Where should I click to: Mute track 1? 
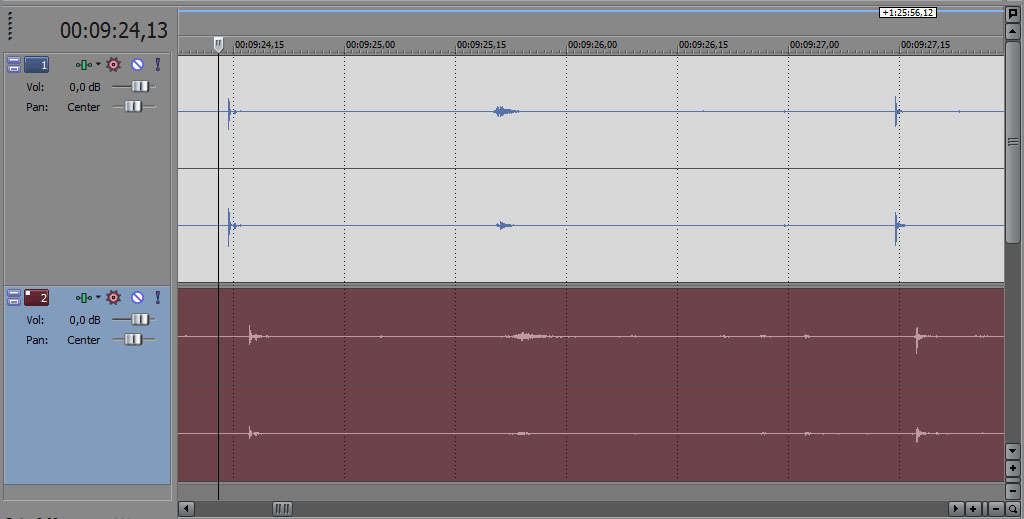pos(137,64)
